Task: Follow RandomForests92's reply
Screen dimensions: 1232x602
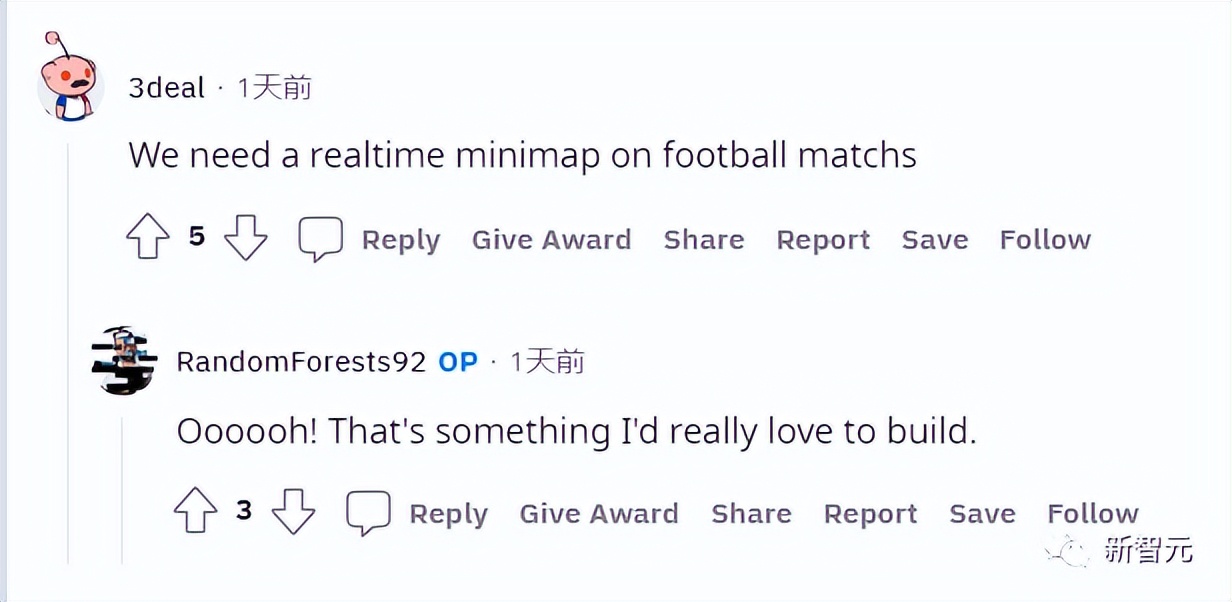Action: 1093,514
